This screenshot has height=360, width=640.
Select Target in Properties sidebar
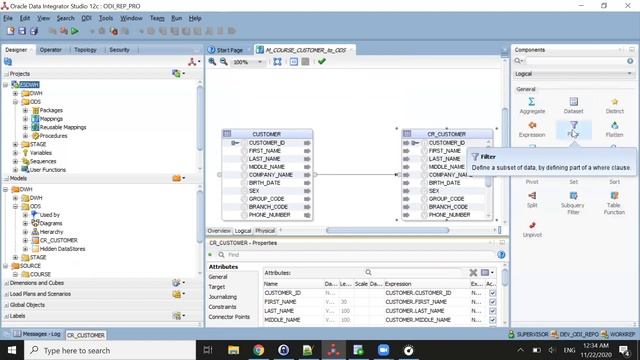(217, 287)
